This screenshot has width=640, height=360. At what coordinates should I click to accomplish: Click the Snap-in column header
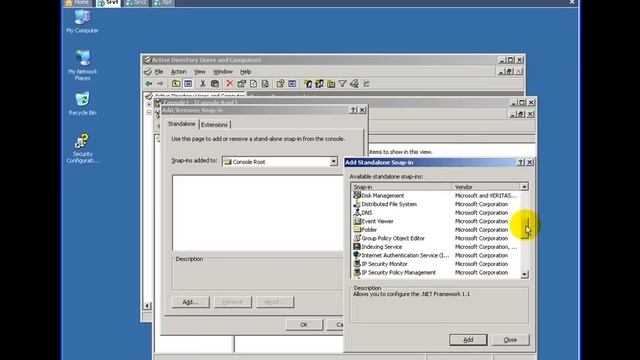[402, 187]
